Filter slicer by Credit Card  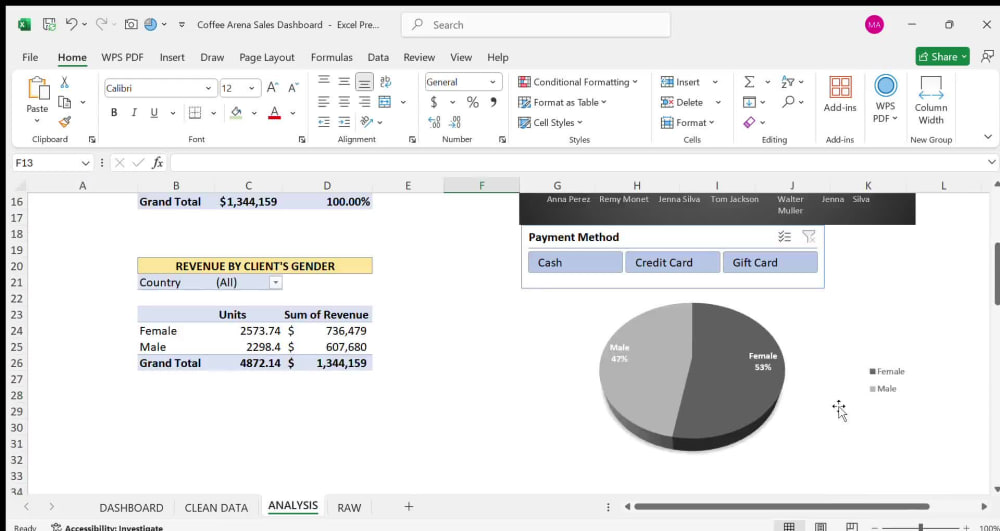[672, 262]
